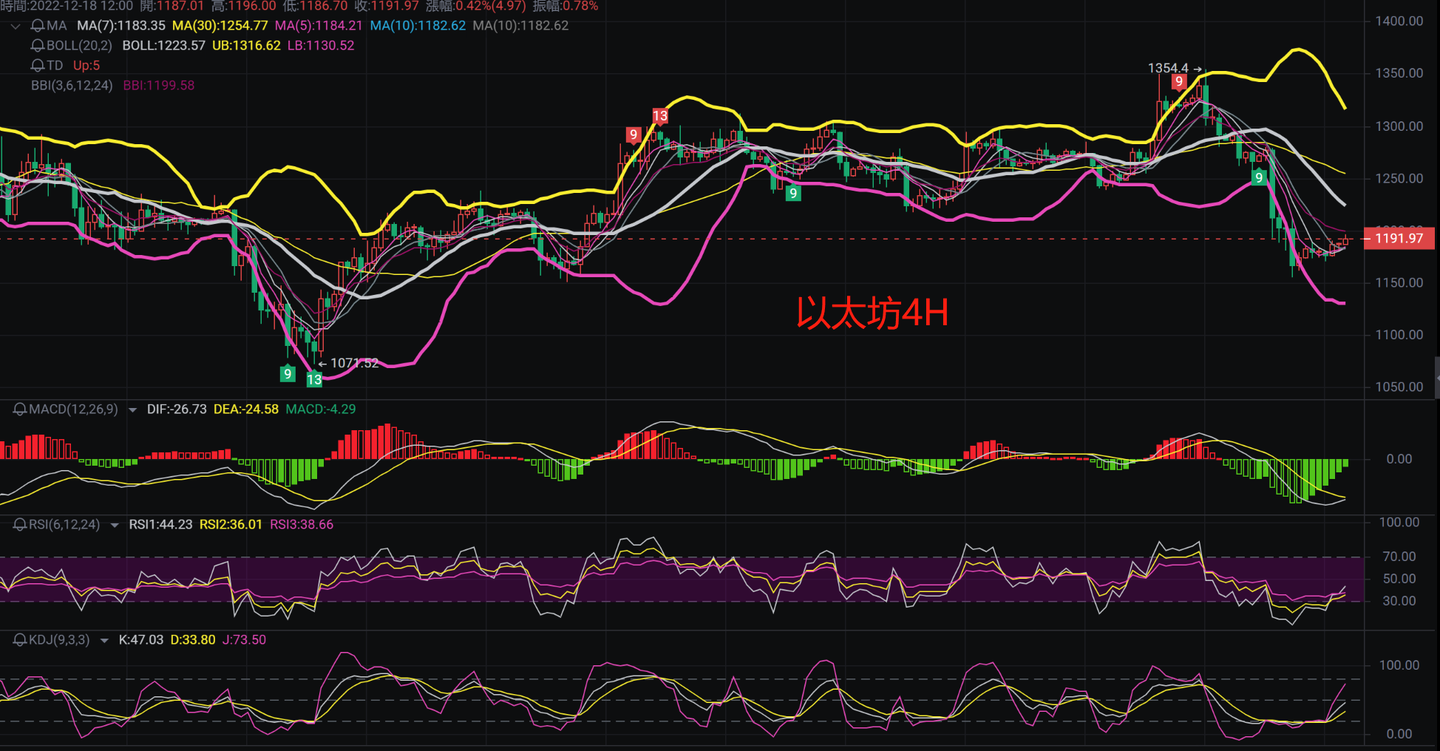This screenshot has height=751, width=1440.
Task: Click the green 13 TD sequence marker
Action: pos(314,379)
